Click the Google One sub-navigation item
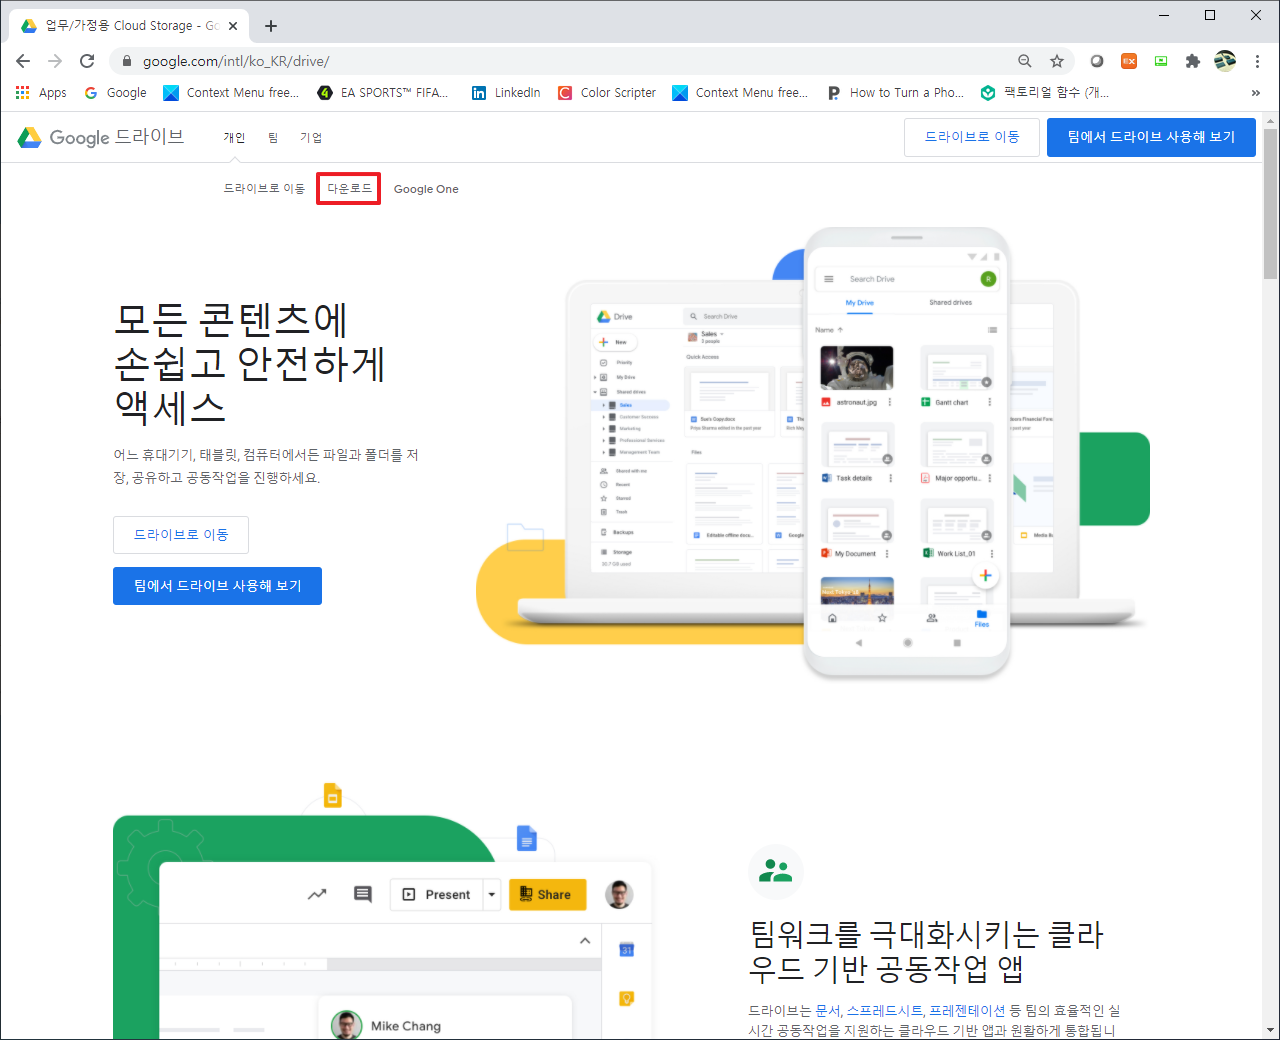The image size is (1280, 1040). 426,188
